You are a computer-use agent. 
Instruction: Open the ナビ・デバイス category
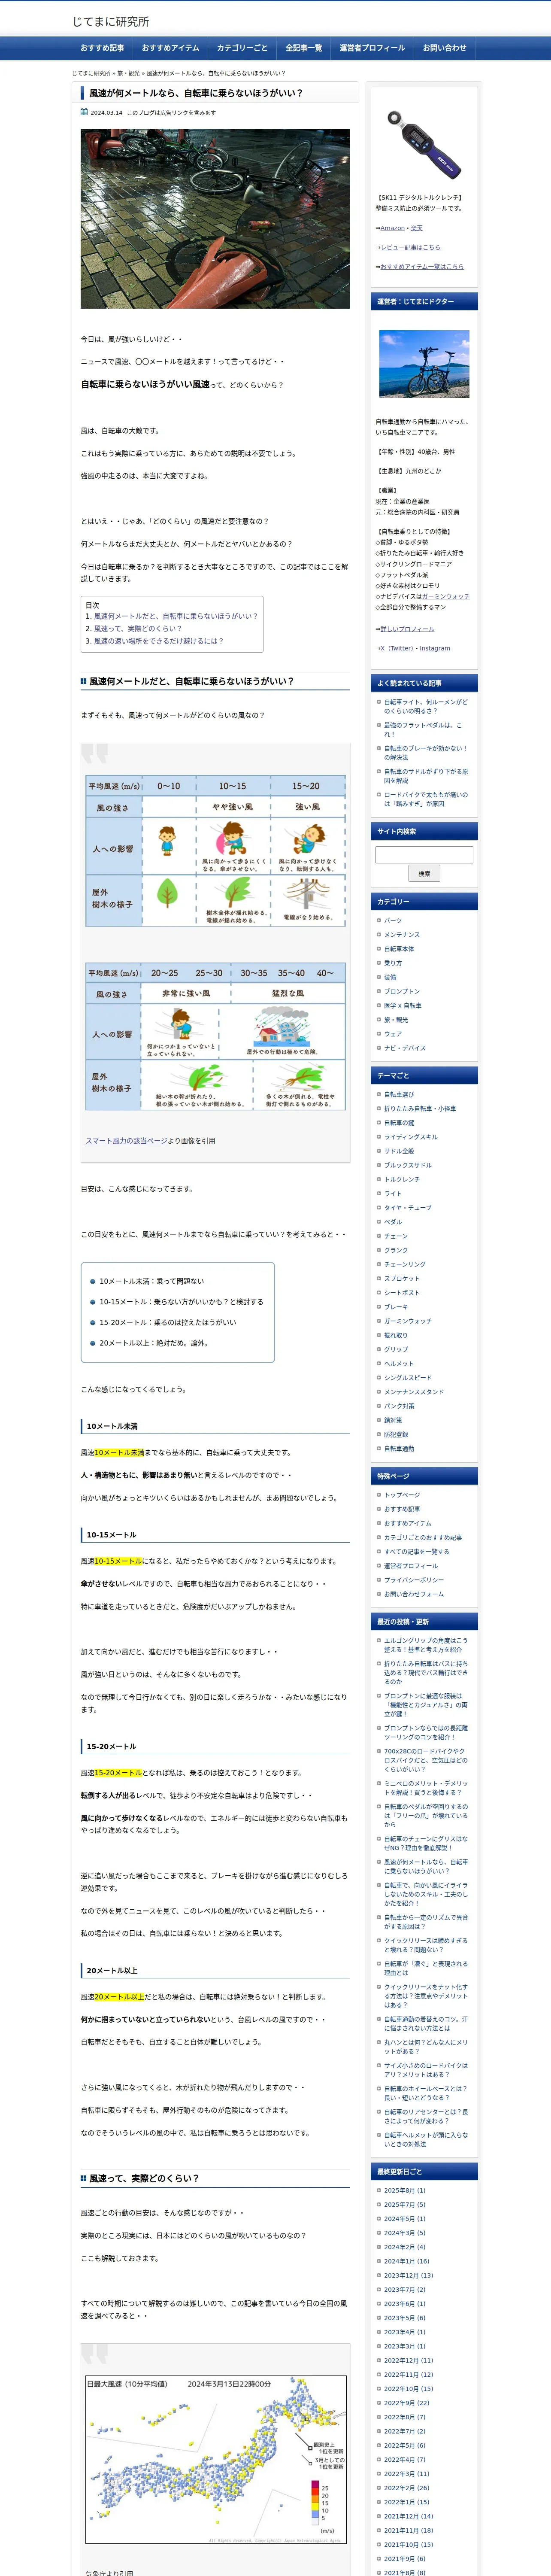[x=405, y=1048]
